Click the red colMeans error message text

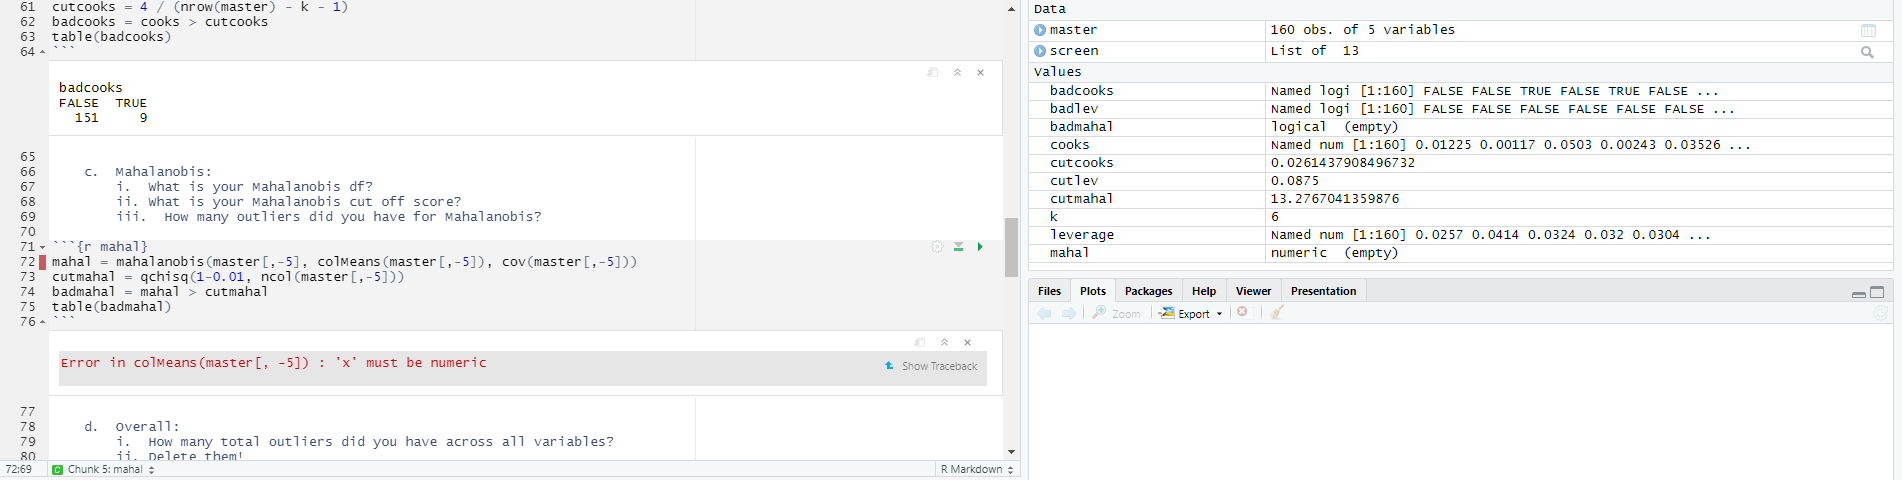pyautogui.click(x=273, y=363)
